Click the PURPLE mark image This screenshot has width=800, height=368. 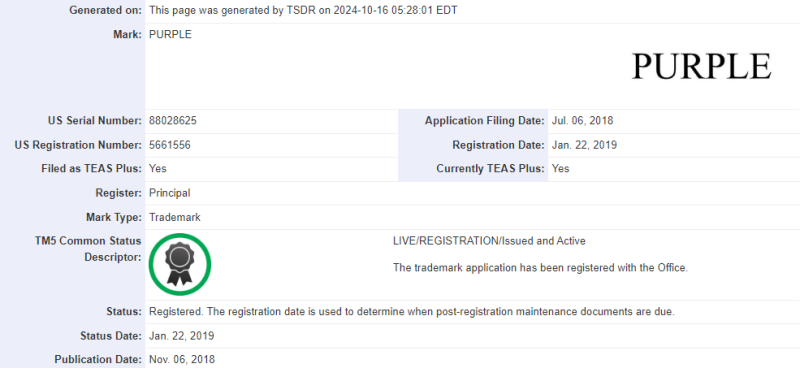coord(702,66)
